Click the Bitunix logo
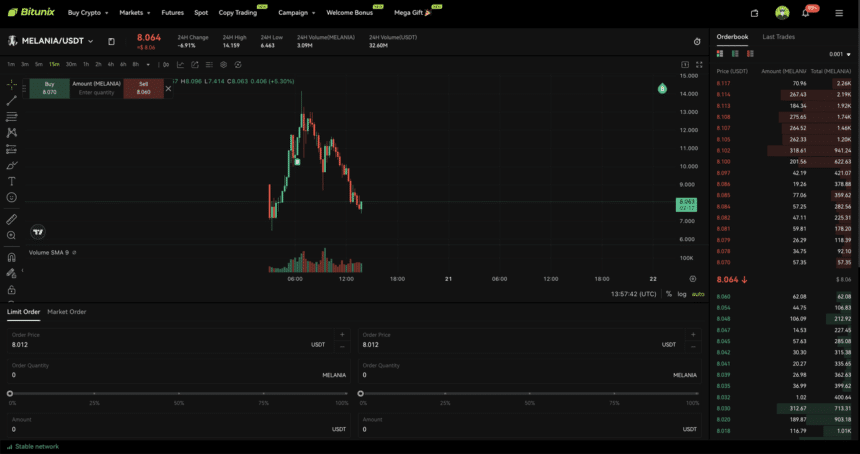 tap(31, 12)
